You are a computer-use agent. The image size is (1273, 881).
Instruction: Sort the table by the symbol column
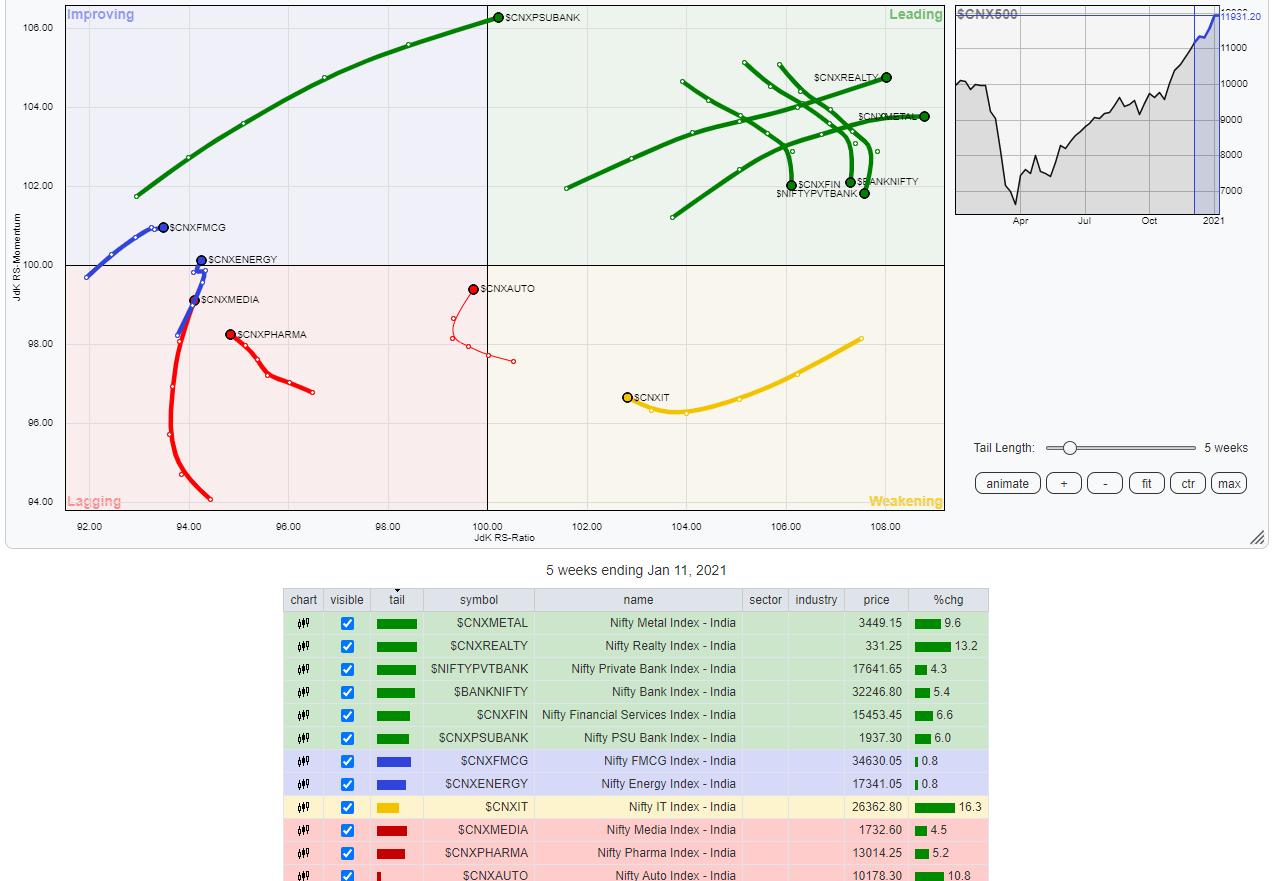[x=478, y=600]
